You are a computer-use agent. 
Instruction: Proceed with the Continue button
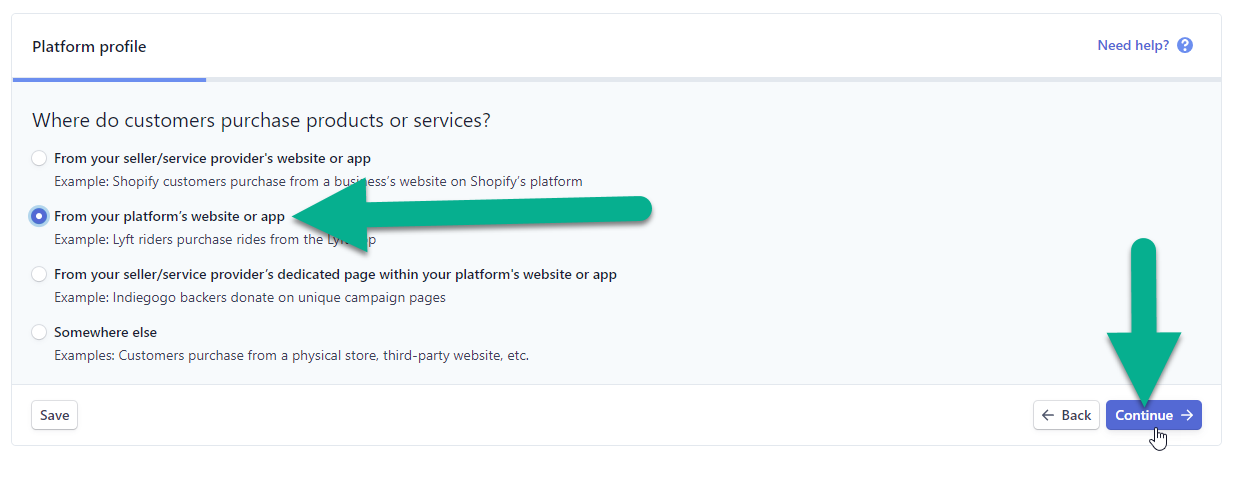[x=1154, y=415]
